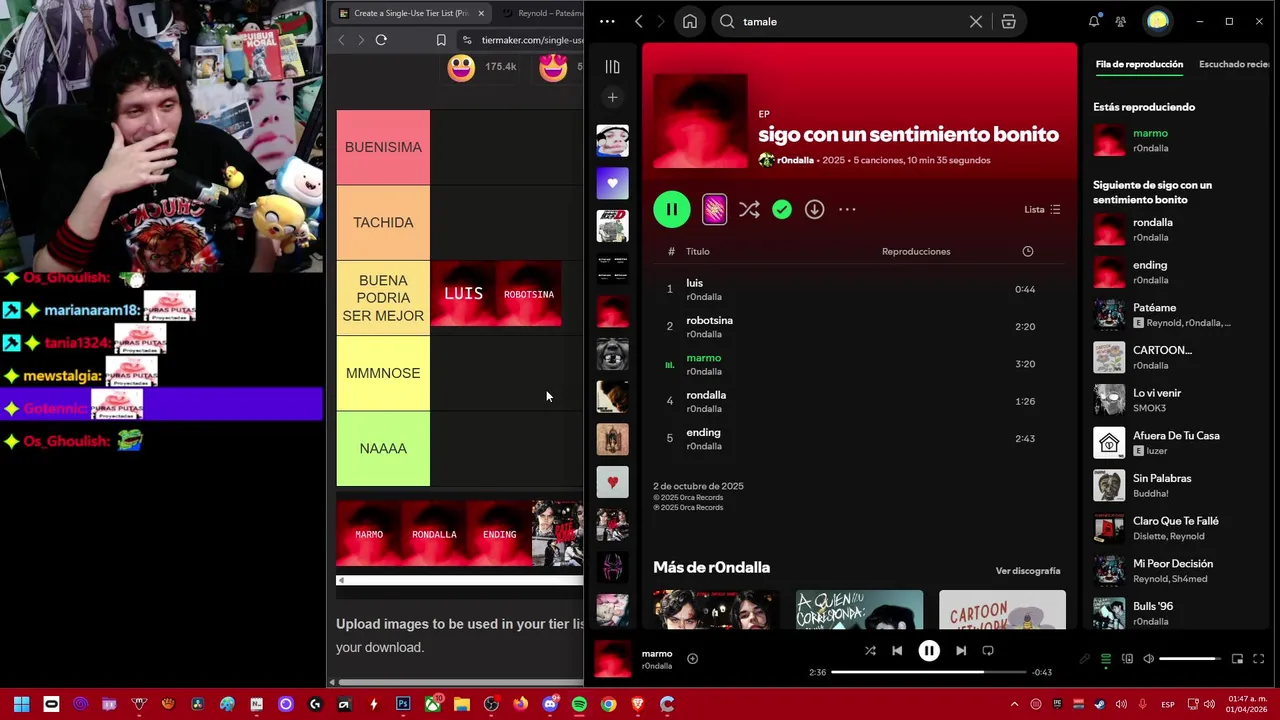Image resolution: width=1280 pixels, height=720 pixels.
Task: Select the TACHIDA tier label
Action: (383, 222)
